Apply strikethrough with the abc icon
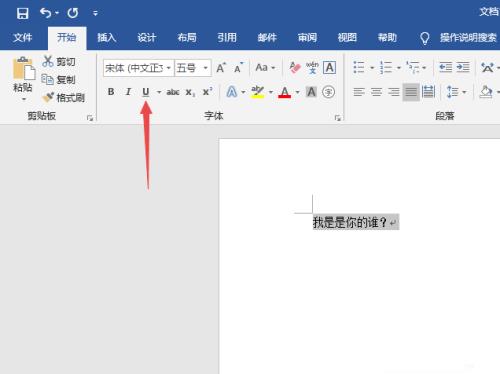This screenshot has width=500, height=374. (173, 92)
